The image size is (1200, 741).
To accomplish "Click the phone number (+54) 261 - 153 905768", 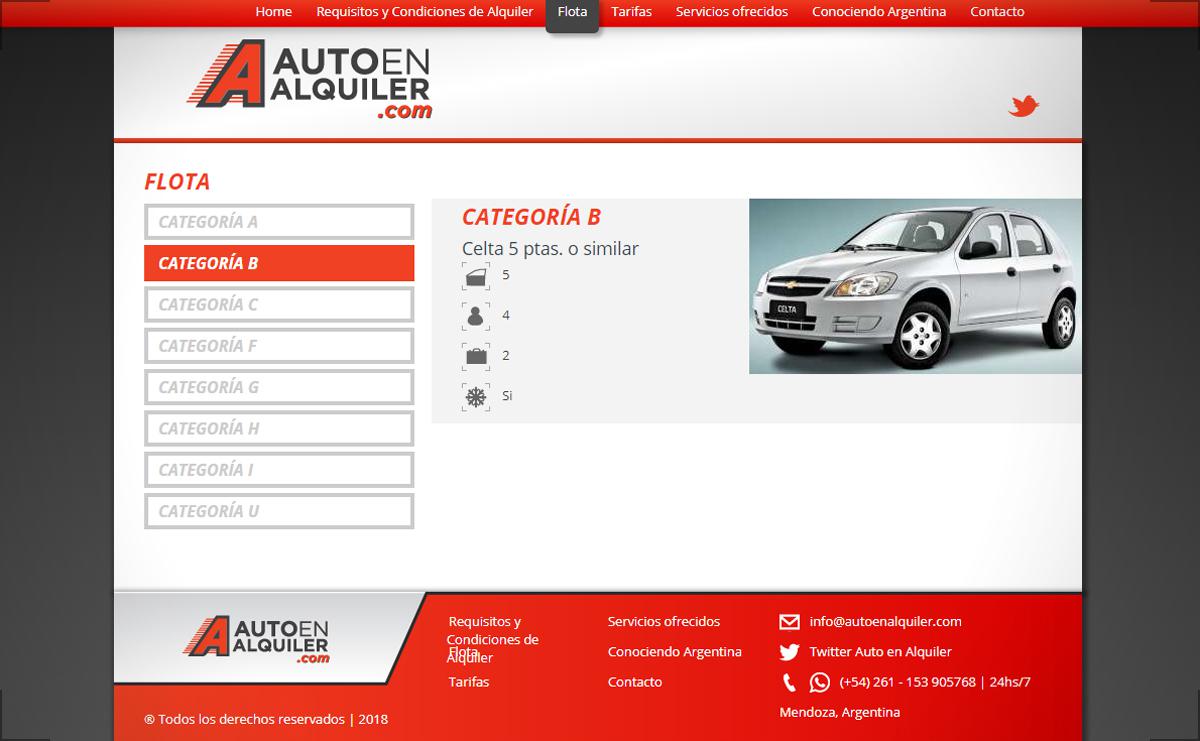I will pos(908,683).
